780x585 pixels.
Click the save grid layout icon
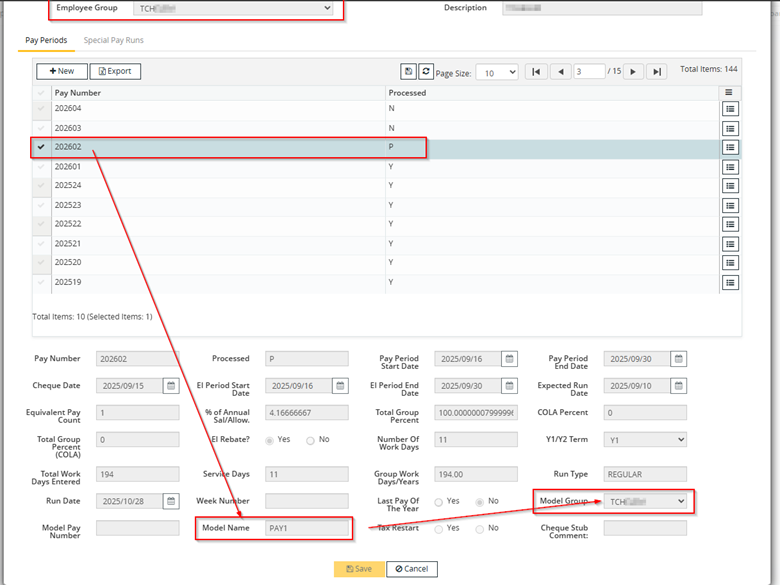[x=408, y=72]
